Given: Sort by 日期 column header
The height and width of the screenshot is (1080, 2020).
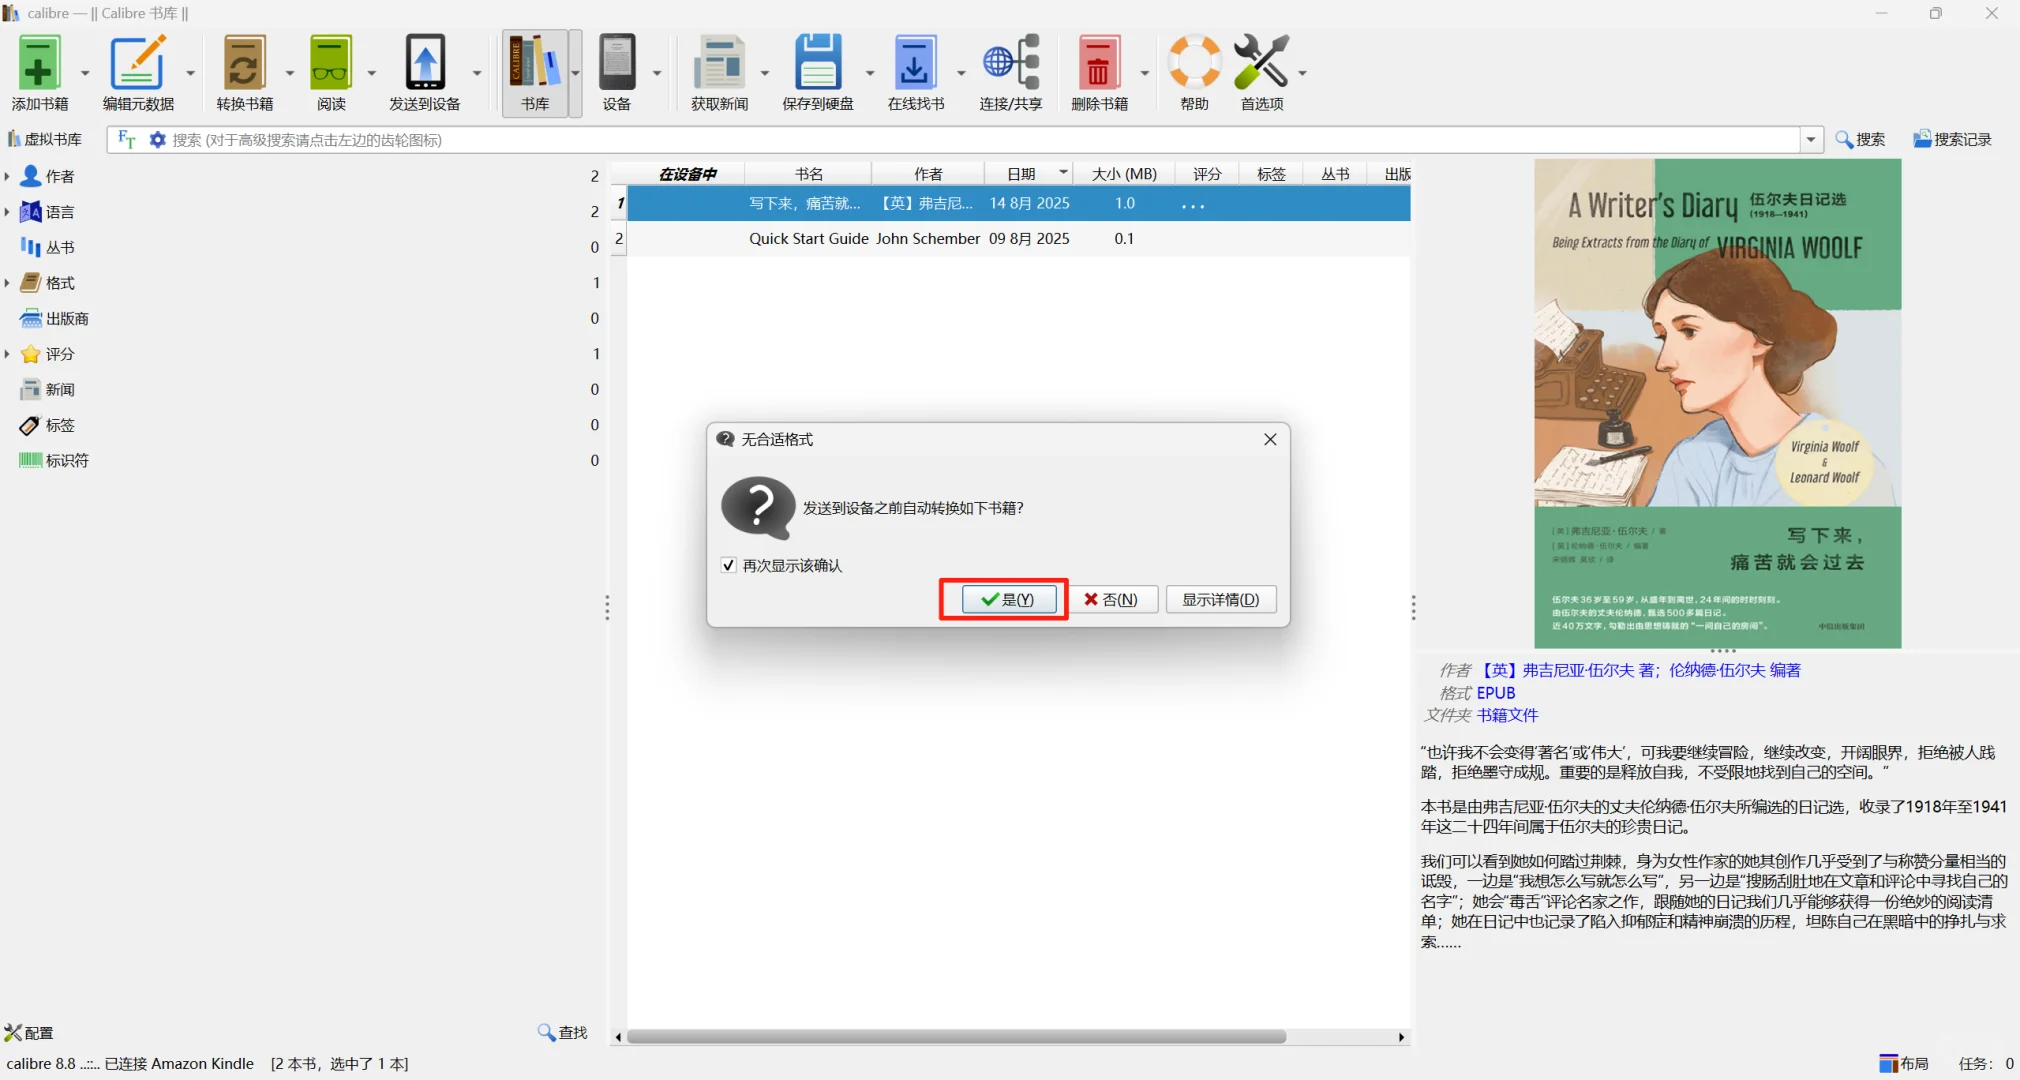Looking at the screenshot, I should tap(1029, 174).
